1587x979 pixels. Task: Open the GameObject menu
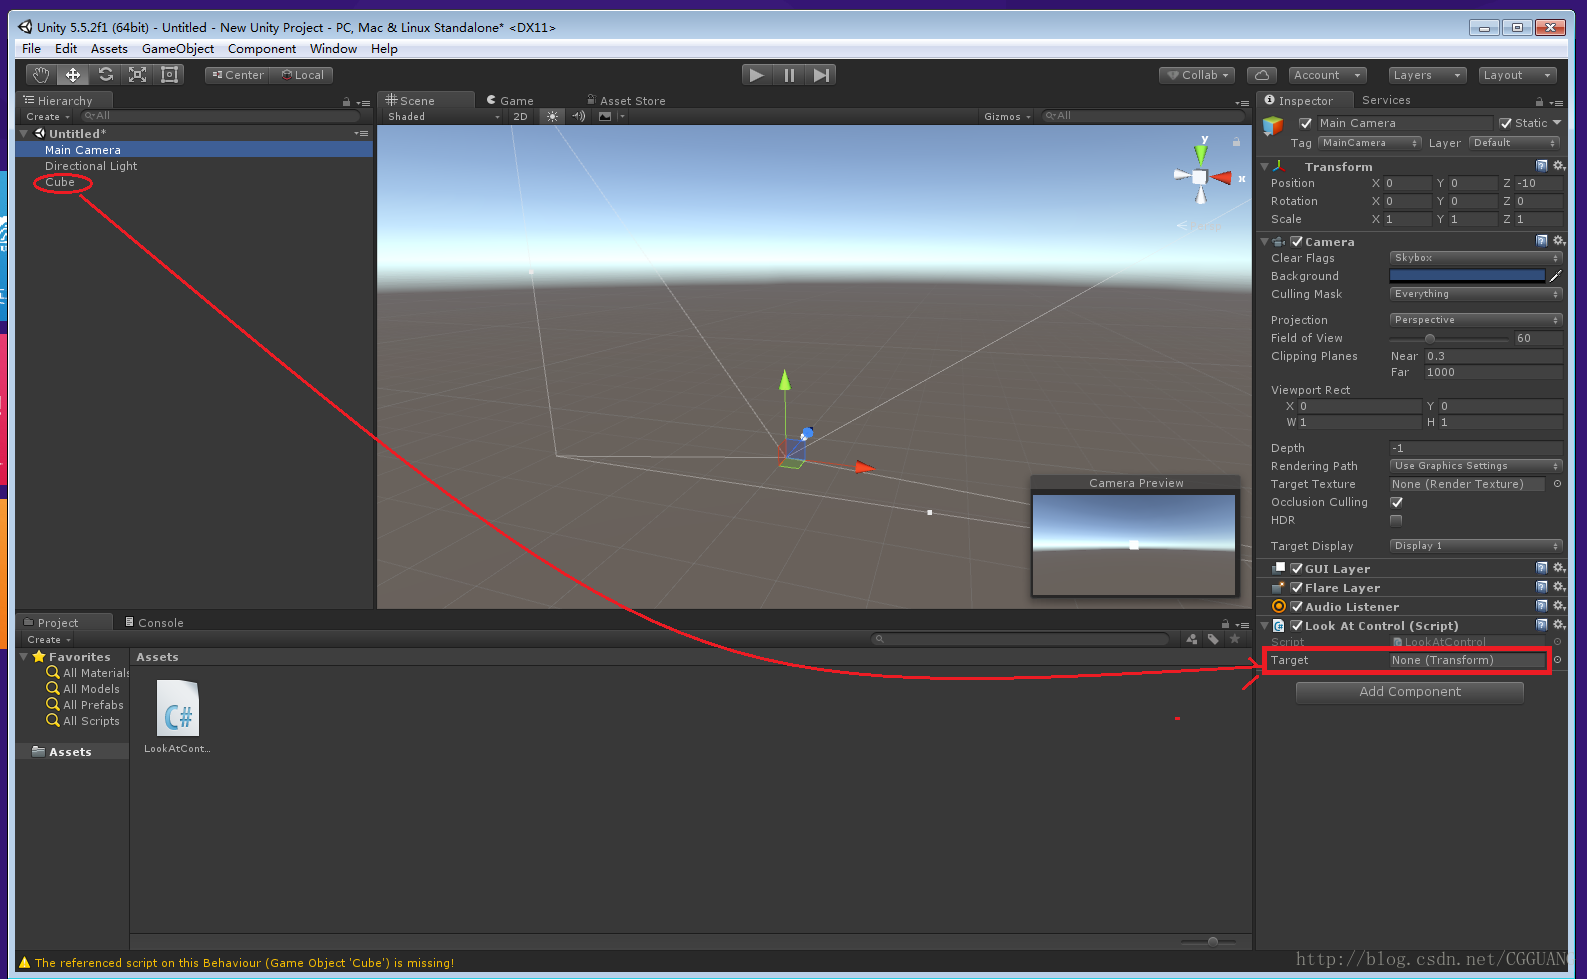coord(178,48)
